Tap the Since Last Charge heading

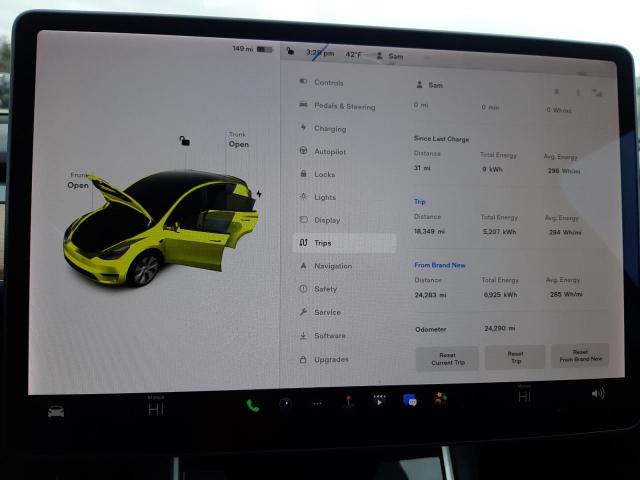click(441, 139)
